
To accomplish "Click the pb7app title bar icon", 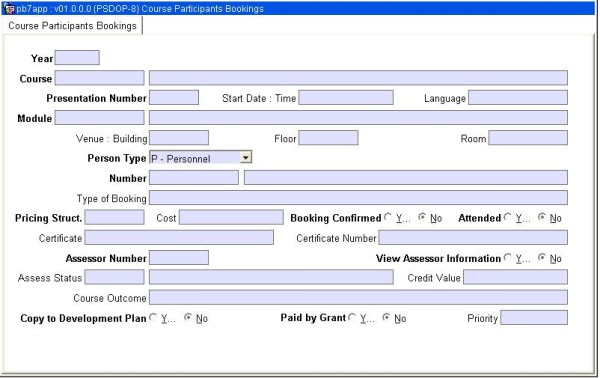I will click(8, 8).
